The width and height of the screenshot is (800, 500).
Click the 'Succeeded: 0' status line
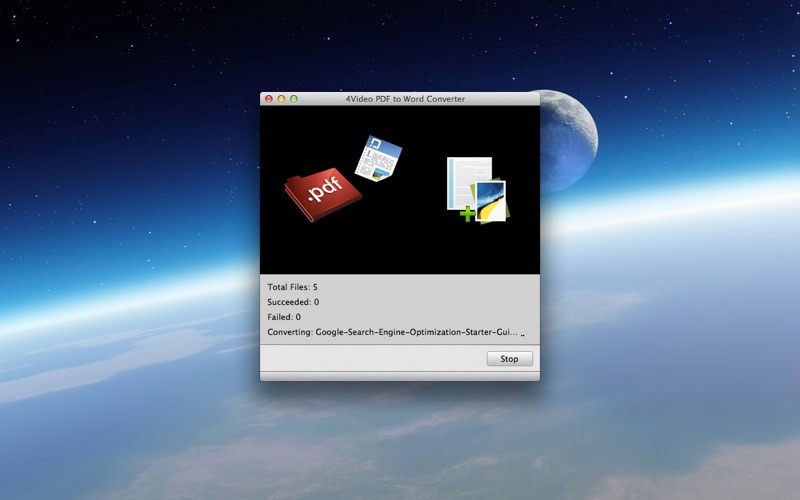click(293, 302)
